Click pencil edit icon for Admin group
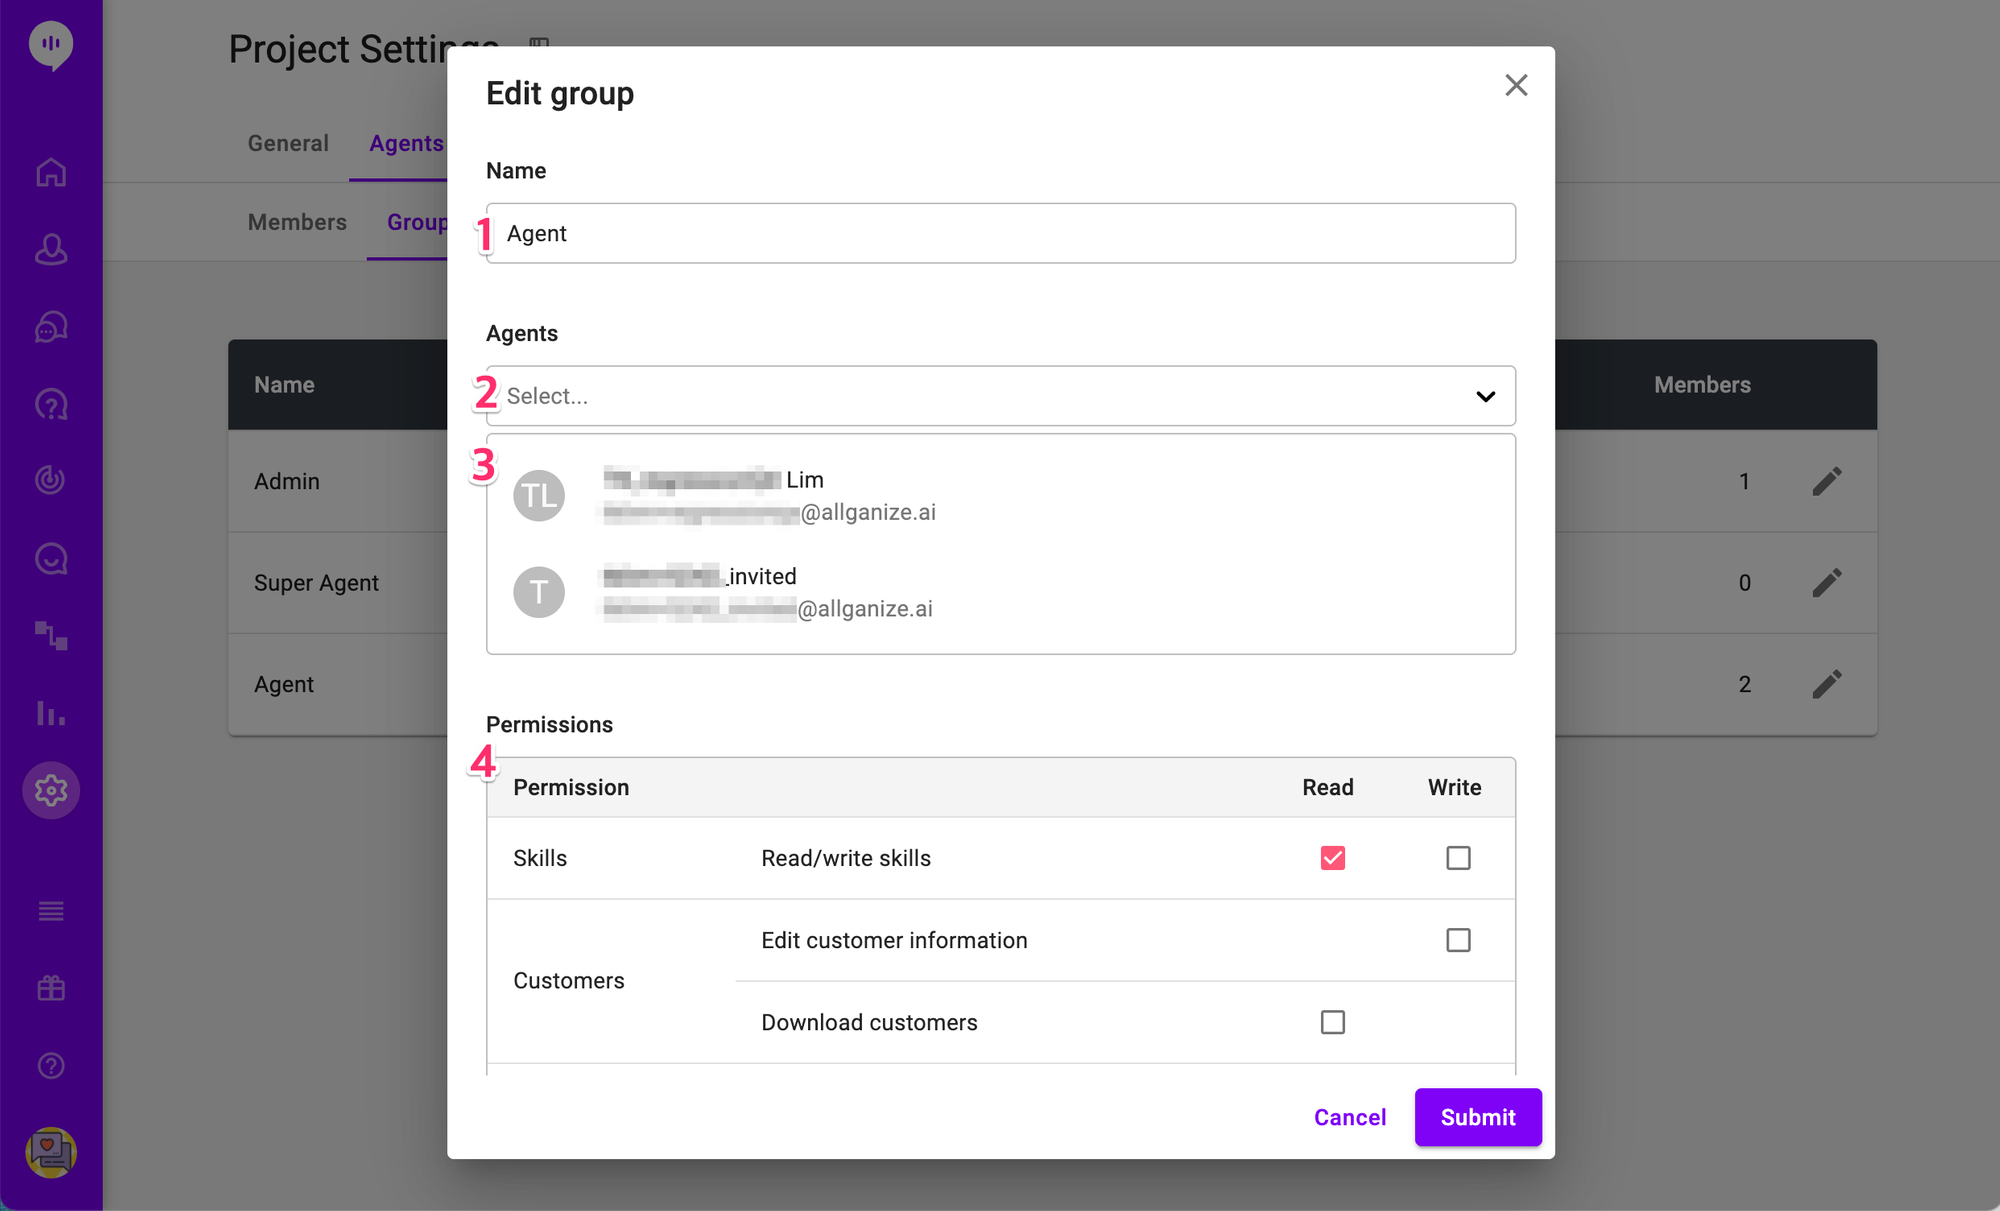The height and width of the screenshot is (1211, 2000). (1826, 481)
